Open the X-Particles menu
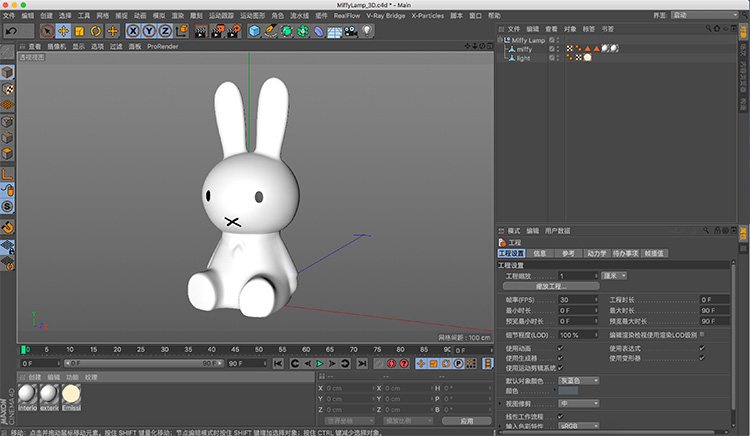The width and height of the screenshot is (750, 436). coord(428,16)
